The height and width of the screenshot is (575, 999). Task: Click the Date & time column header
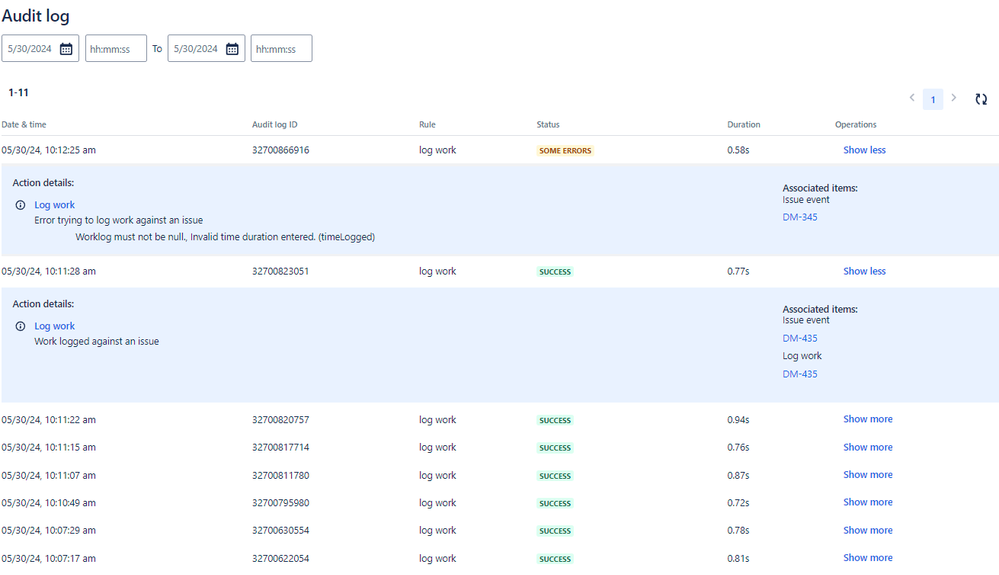[24, 125]
